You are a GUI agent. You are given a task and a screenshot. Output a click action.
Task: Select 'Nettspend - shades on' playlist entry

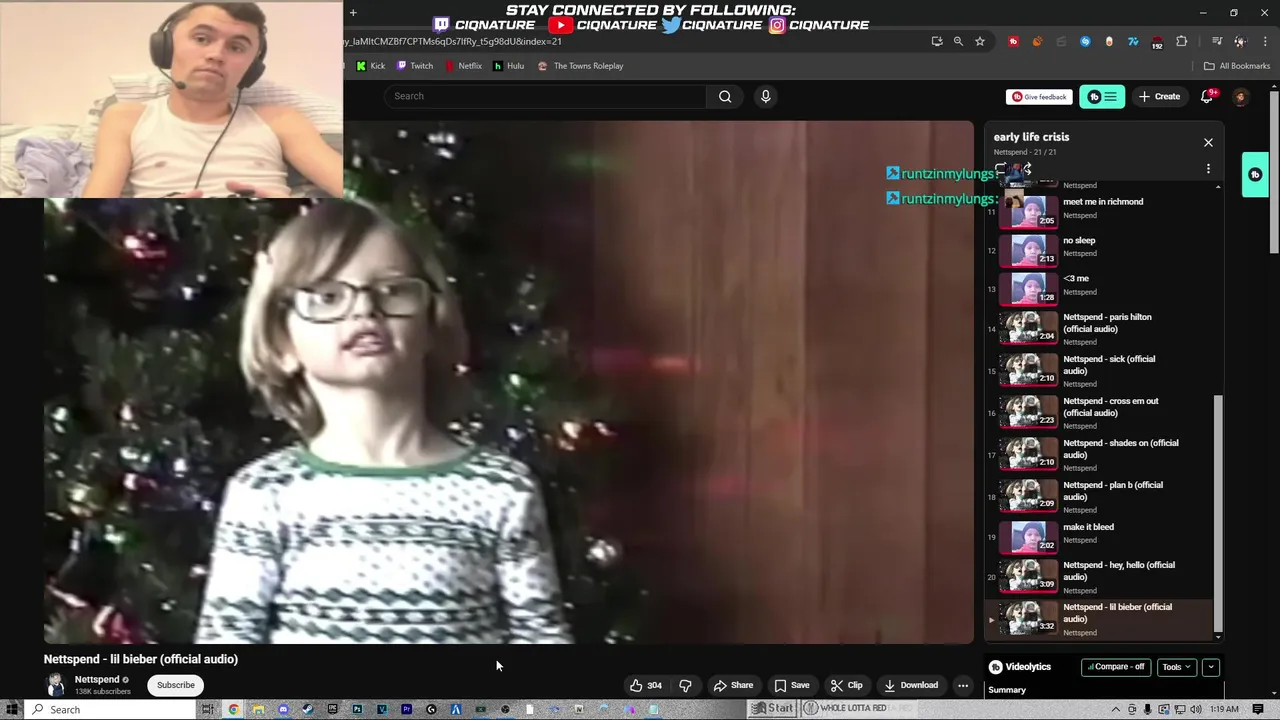coord(1098,455)
